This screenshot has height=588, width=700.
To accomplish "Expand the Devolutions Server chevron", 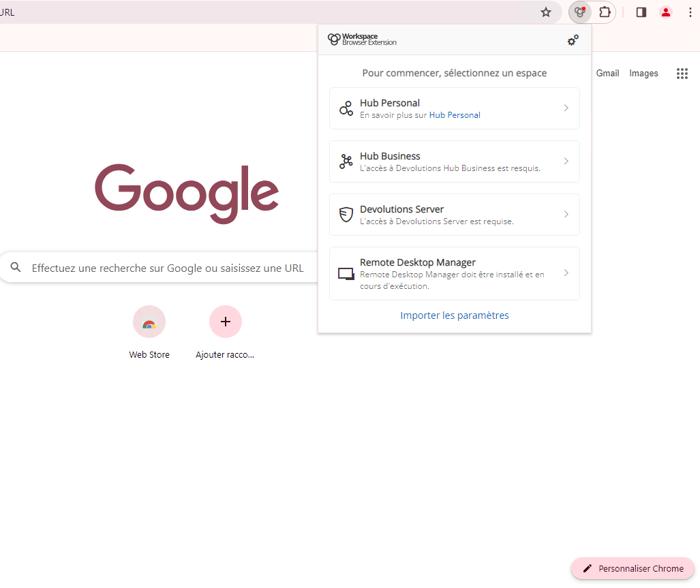I will click(x=566, y=214).
